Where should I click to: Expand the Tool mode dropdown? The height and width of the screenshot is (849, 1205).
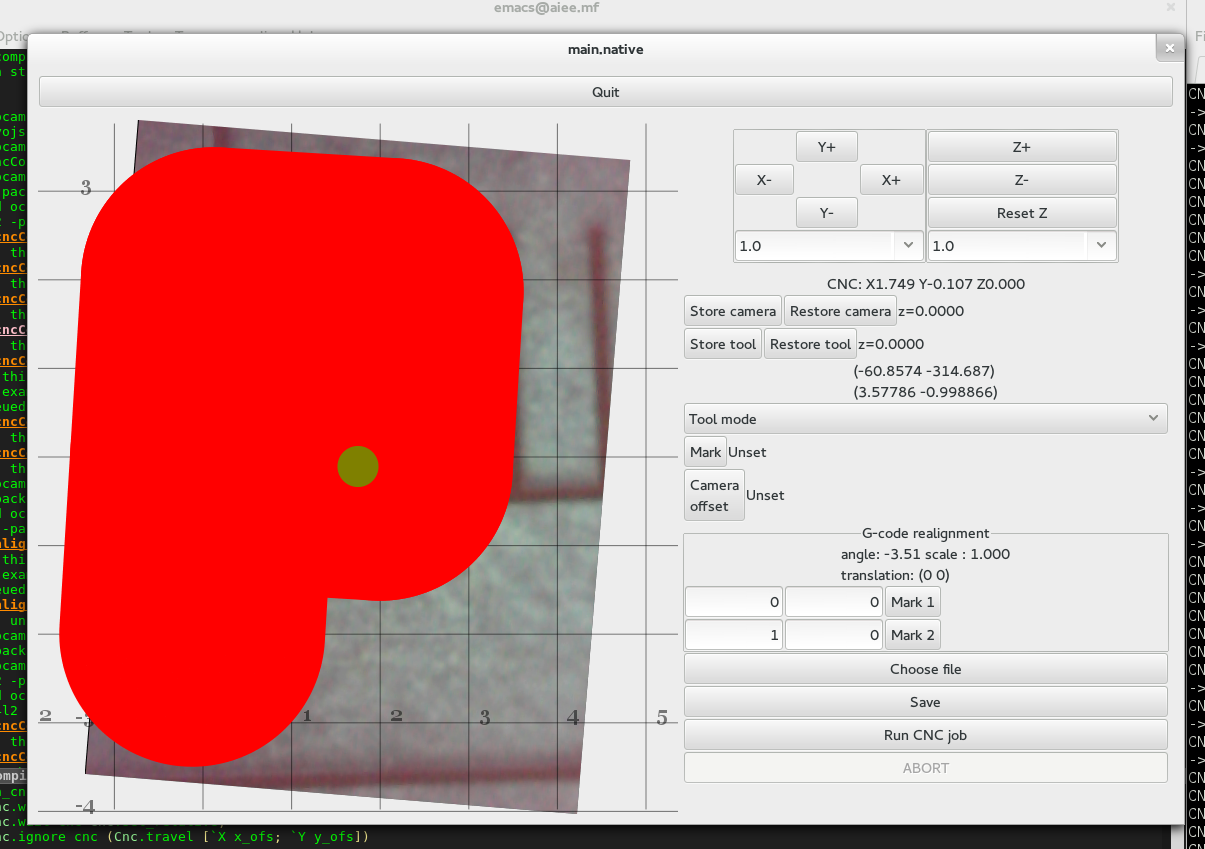(926, 419)
